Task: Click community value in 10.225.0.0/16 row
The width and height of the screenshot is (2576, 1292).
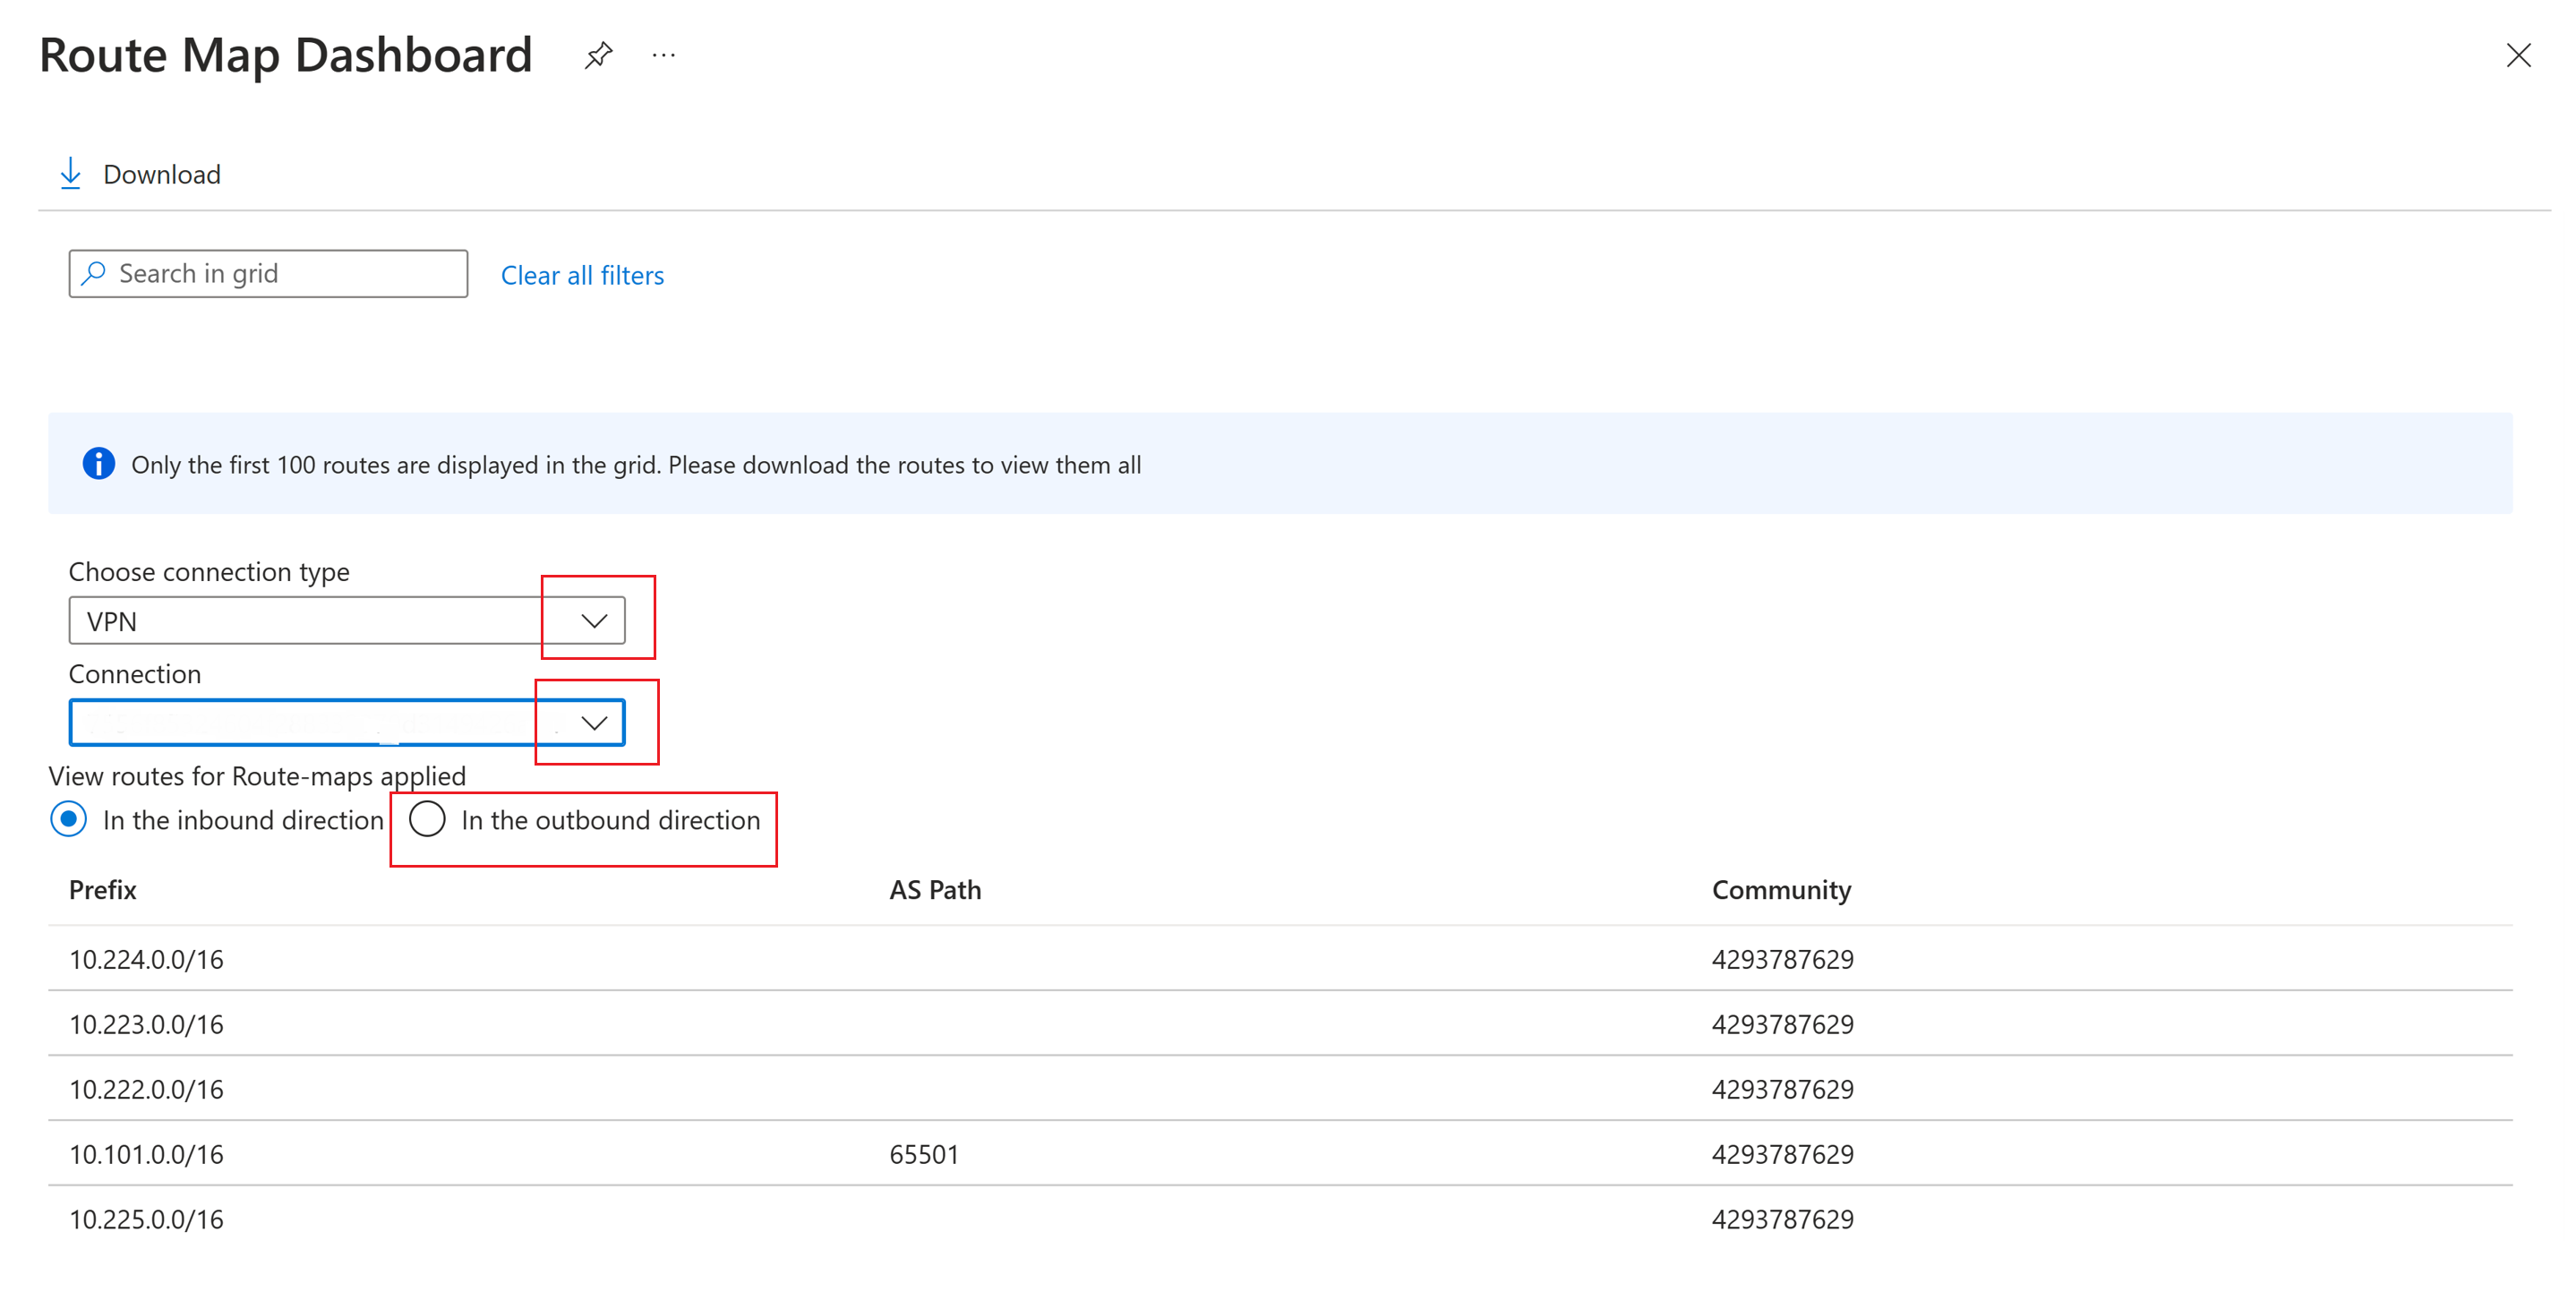Action: coord(1782,1219)
